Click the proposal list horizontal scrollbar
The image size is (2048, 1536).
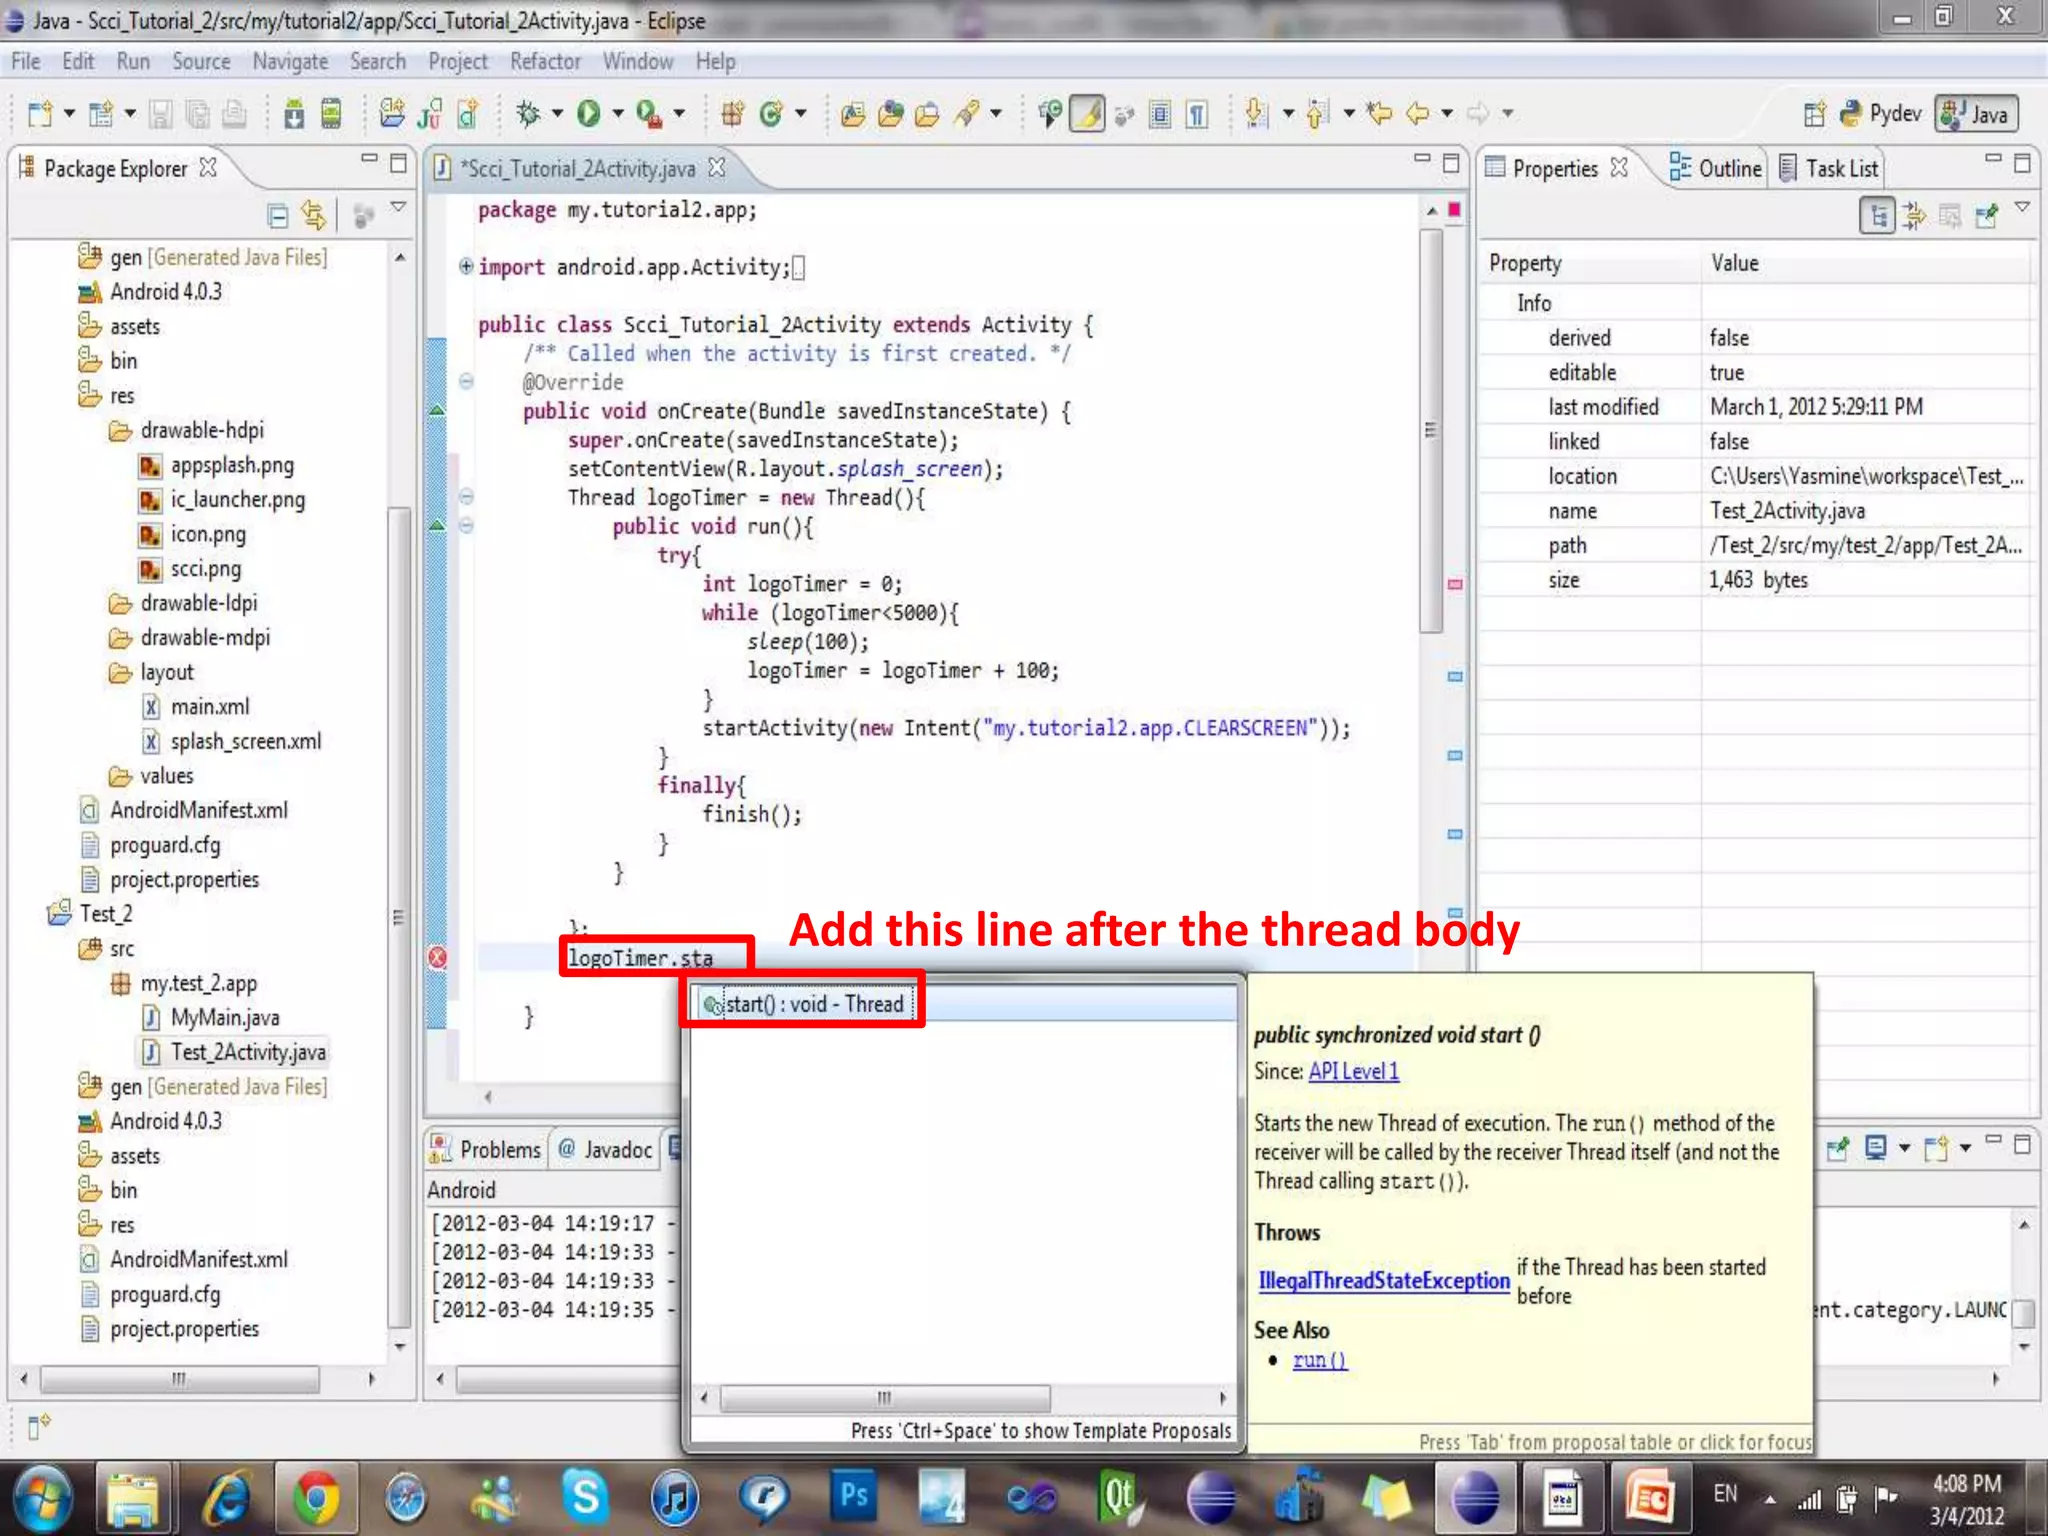point(885,1397)
